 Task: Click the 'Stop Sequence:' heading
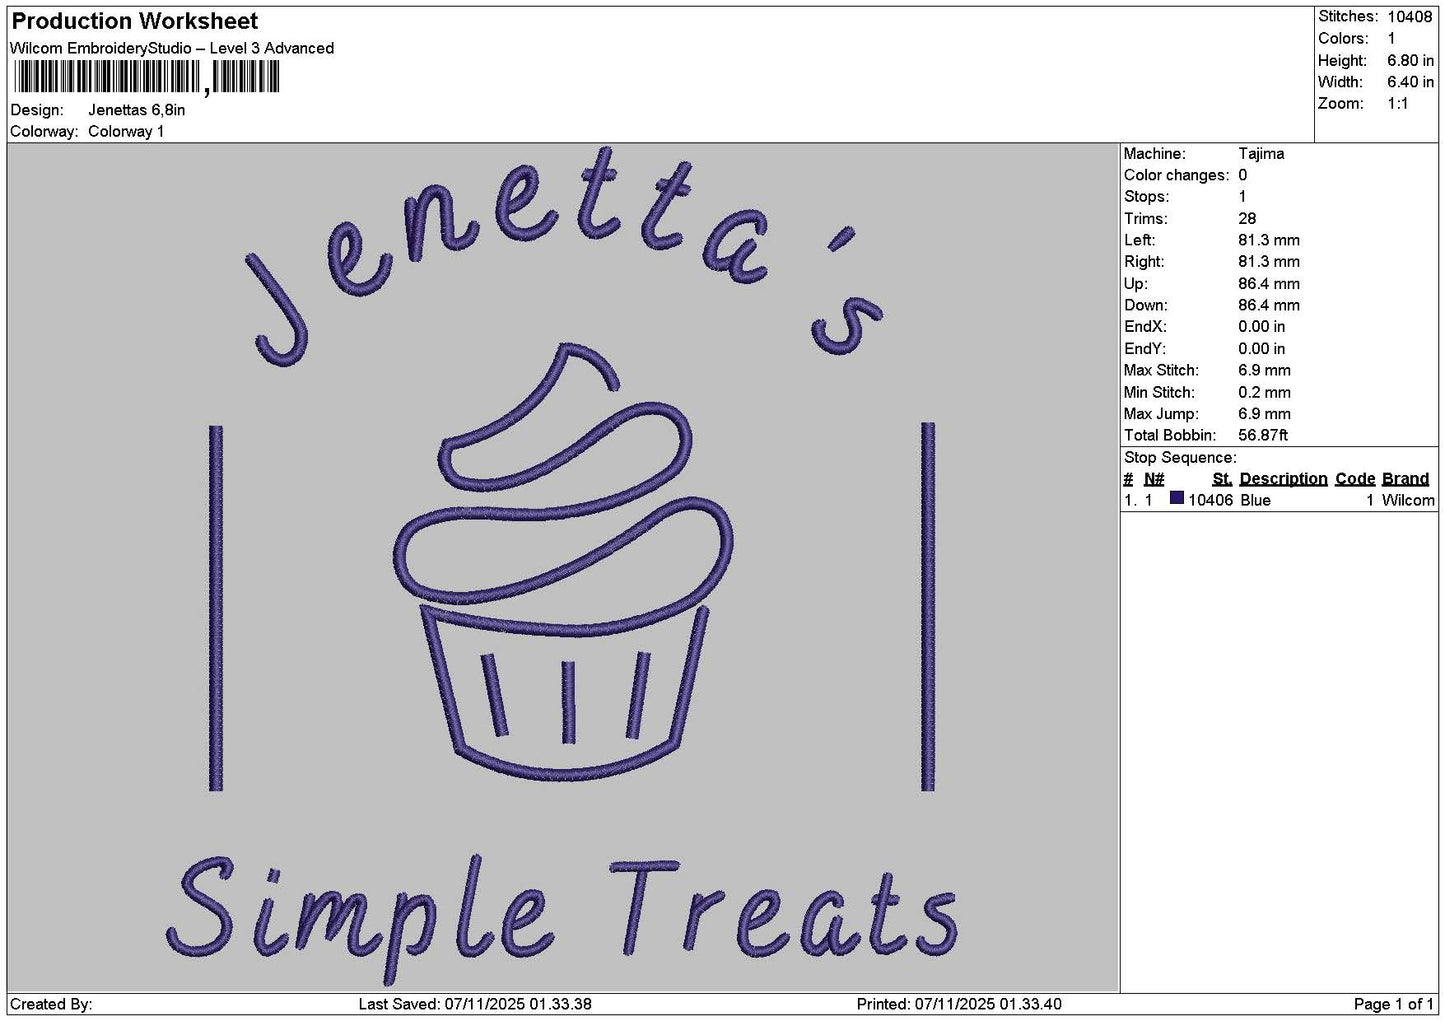[1180, 458]
